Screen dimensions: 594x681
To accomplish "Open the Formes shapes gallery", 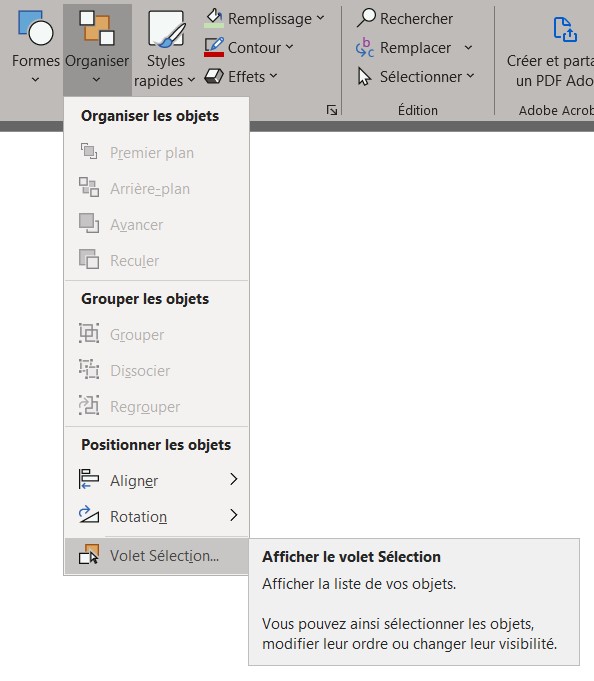I will (36, 47).
